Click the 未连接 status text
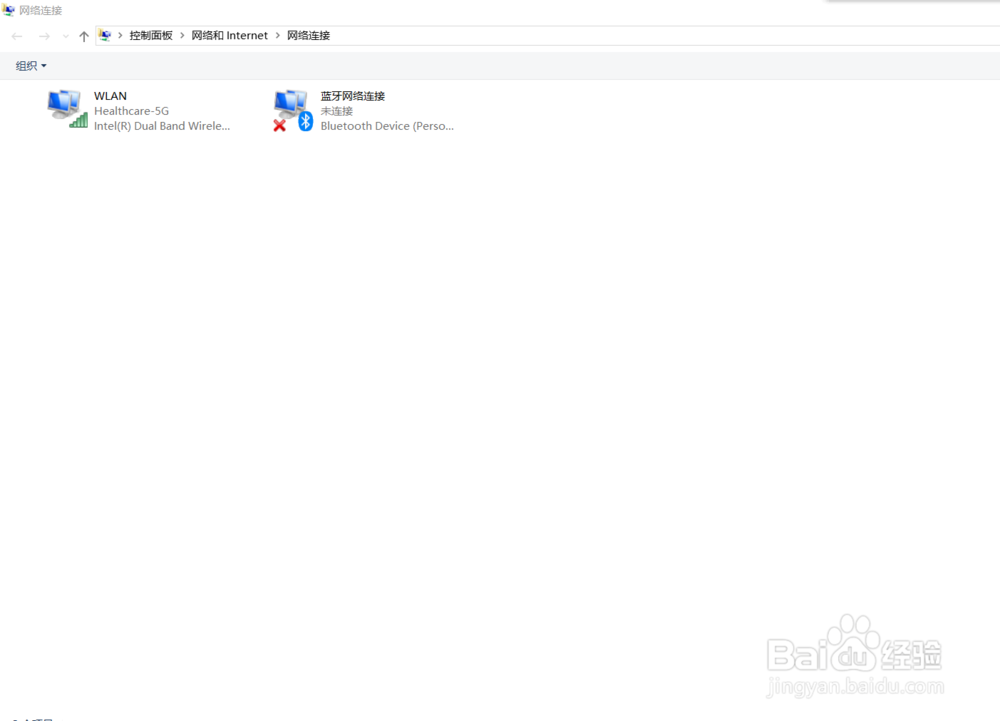Image resolution: width=1000 pixels, height=721 pixels. (337, 111)
